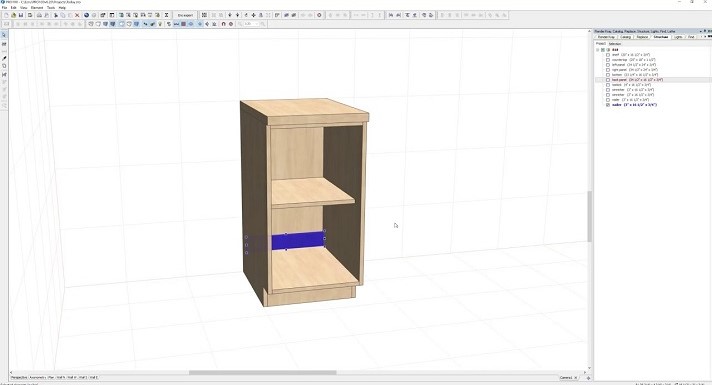Open the View menu

pos(24,8)
